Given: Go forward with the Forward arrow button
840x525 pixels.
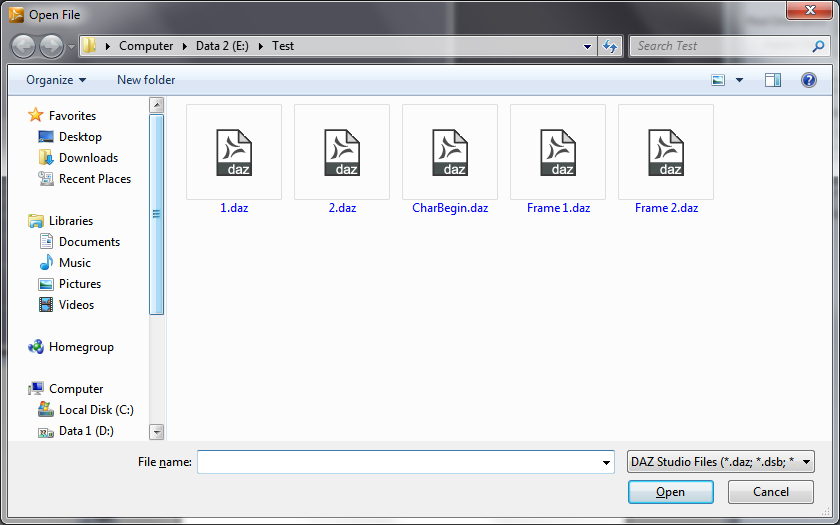Looking at the screenshot, I should point(51,46).
